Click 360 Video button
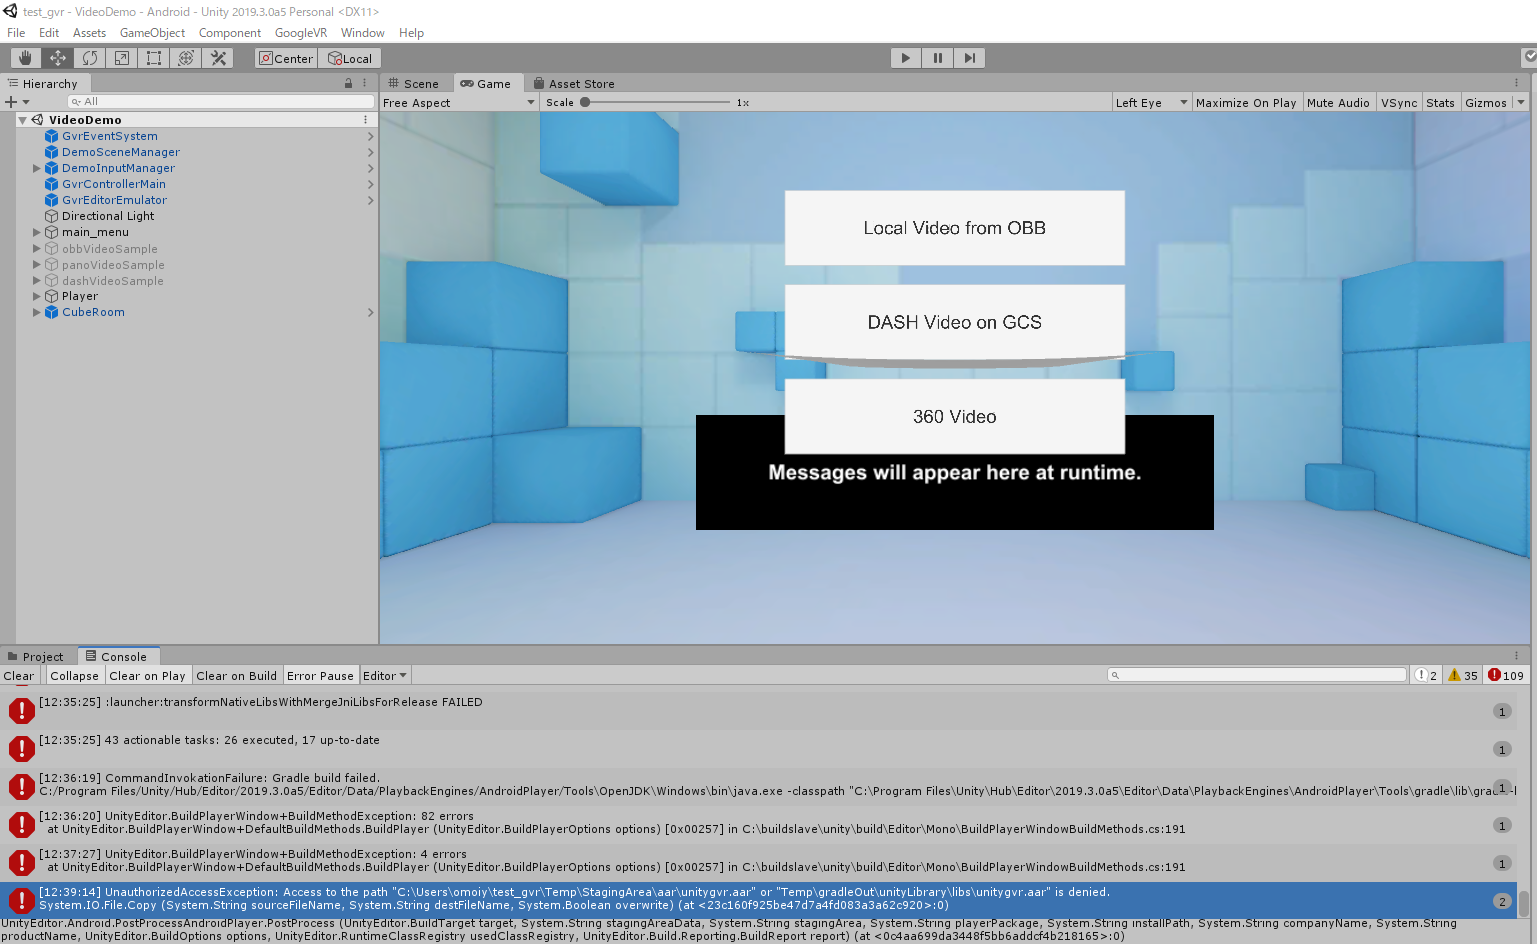This screenshot has height=944, width=1537. (954, 416)
